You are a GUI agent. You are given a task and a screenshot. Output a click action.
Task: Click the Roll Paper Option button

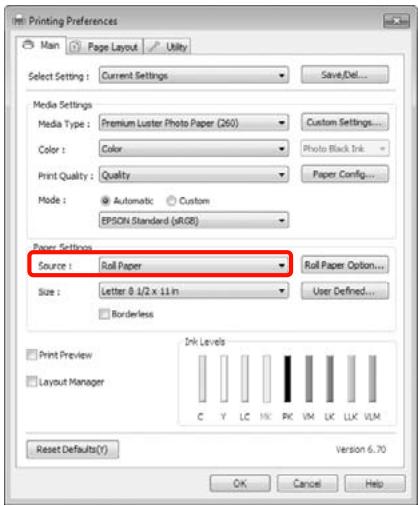coord(345,265)
